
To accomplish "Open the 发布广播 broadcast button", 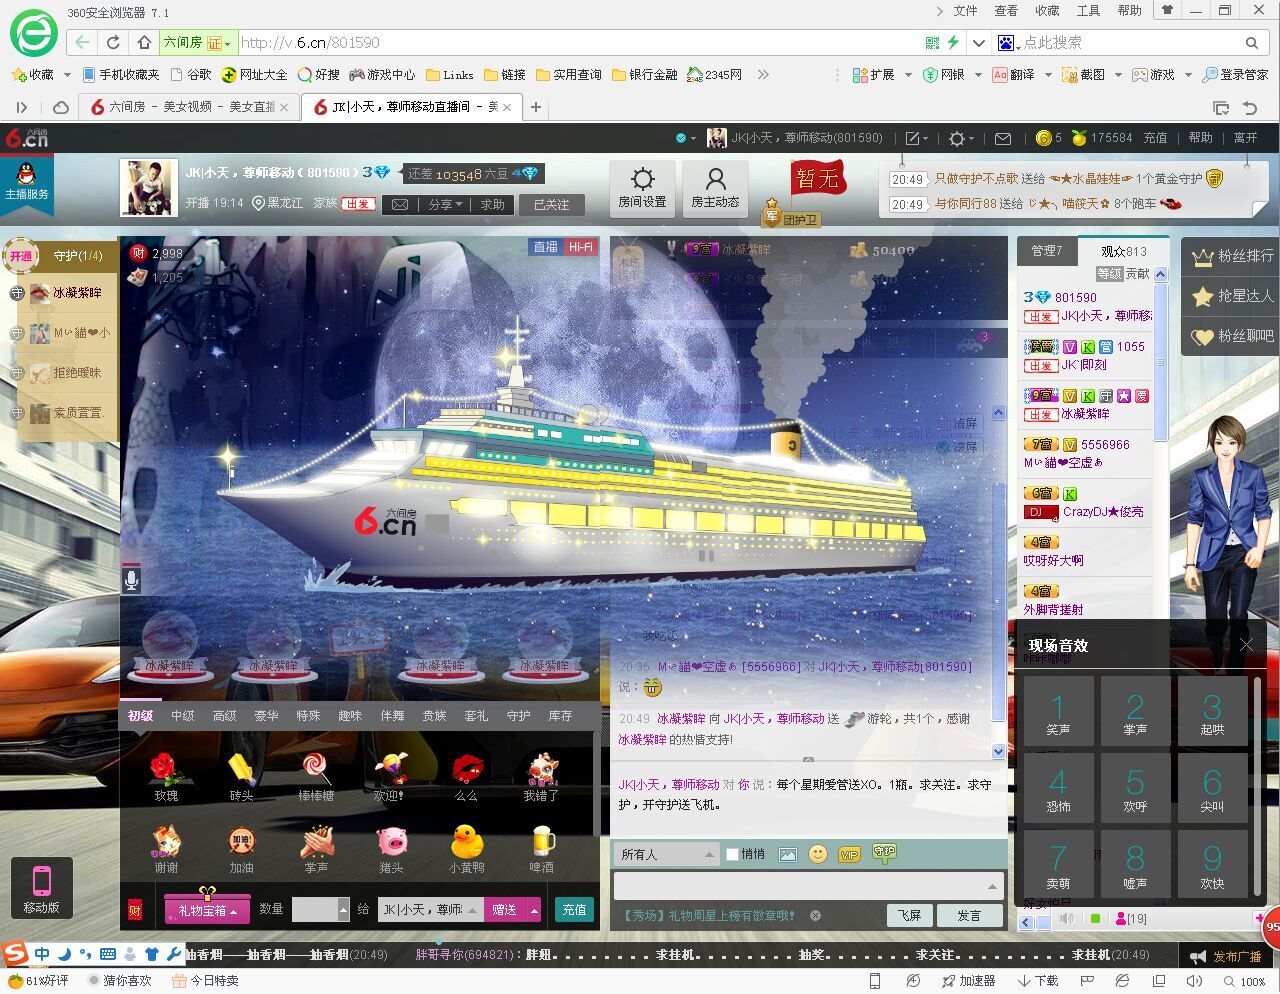I will point(1226,956).
